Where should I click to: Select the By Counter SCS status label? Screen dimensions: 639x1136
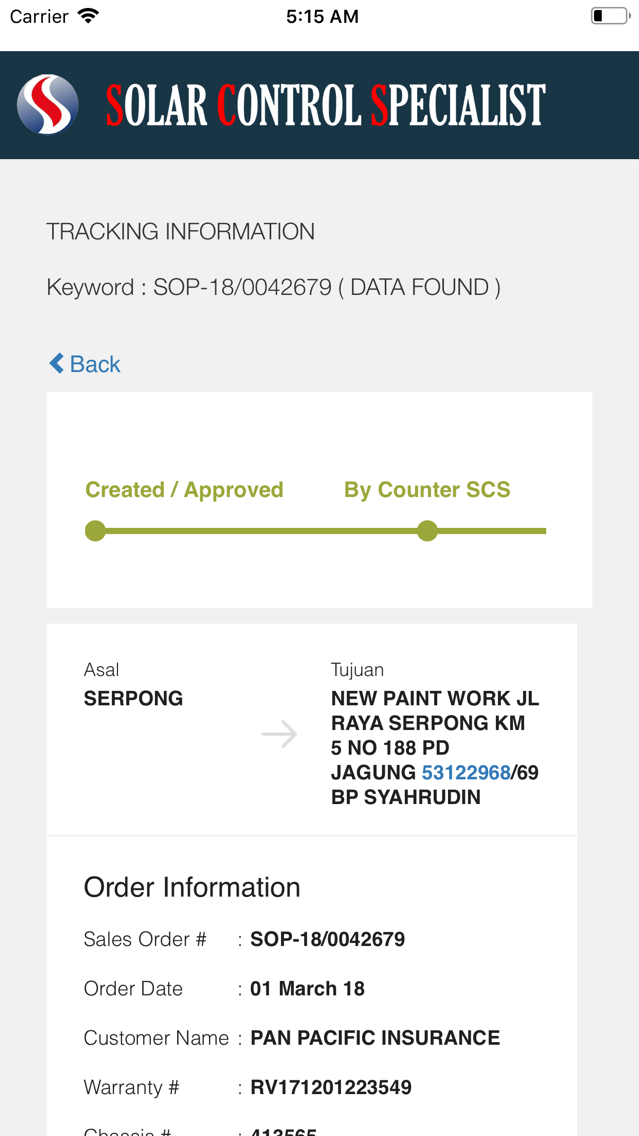[427, 489]
